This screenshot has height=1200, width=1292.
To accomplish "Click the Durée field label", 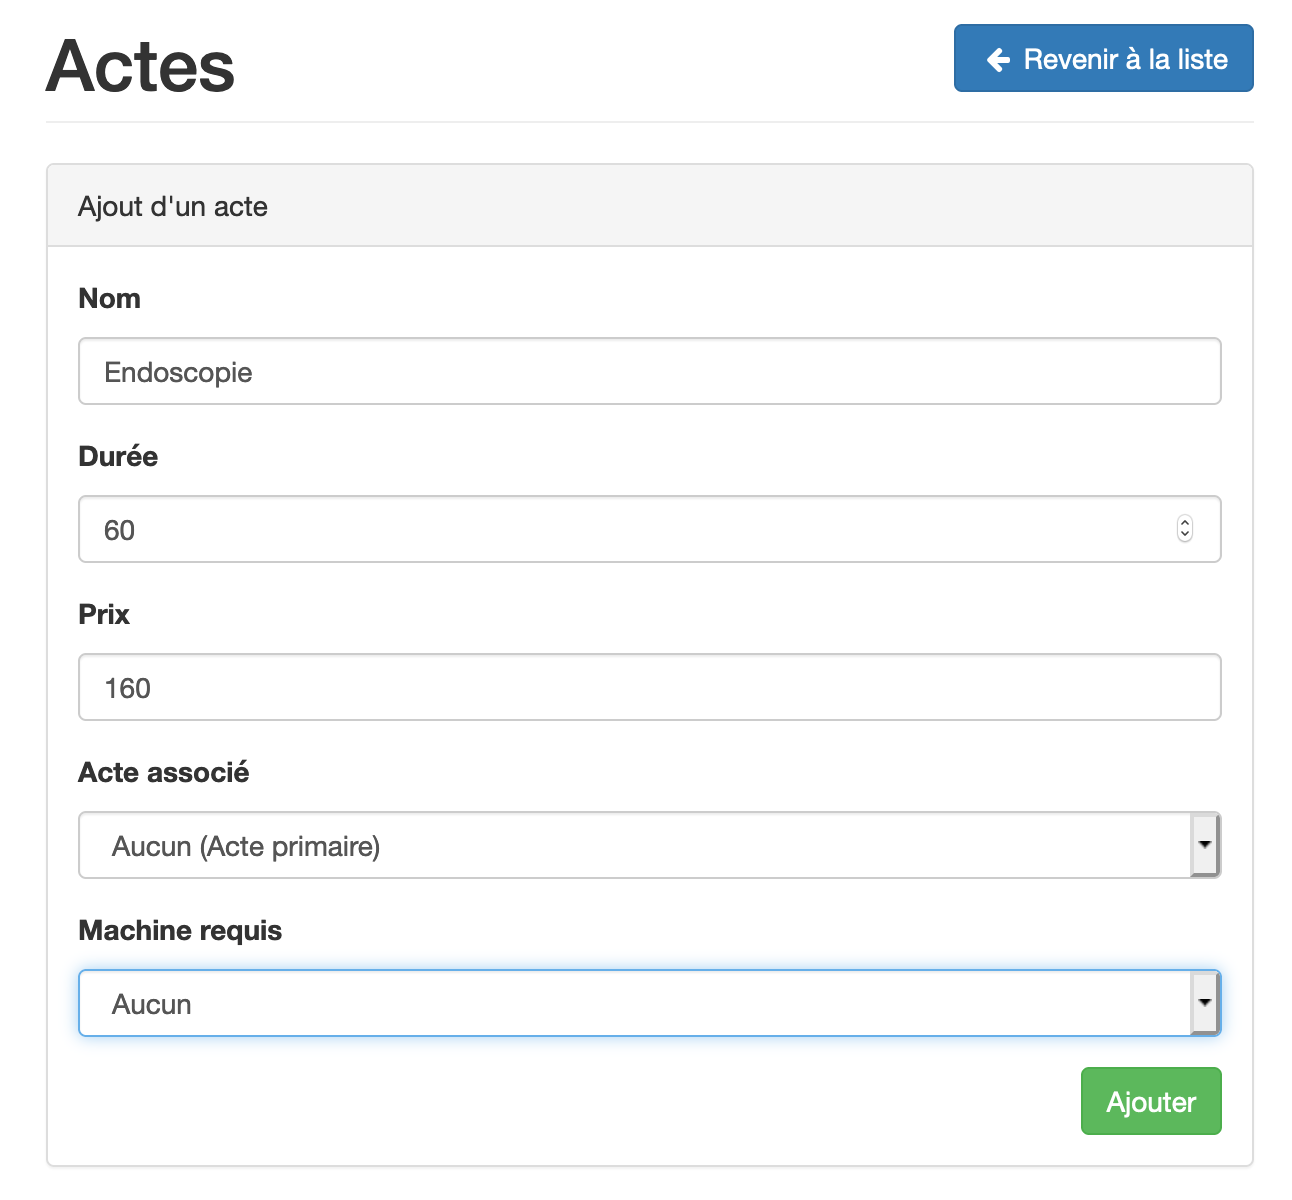I will (x=118, y=457).
